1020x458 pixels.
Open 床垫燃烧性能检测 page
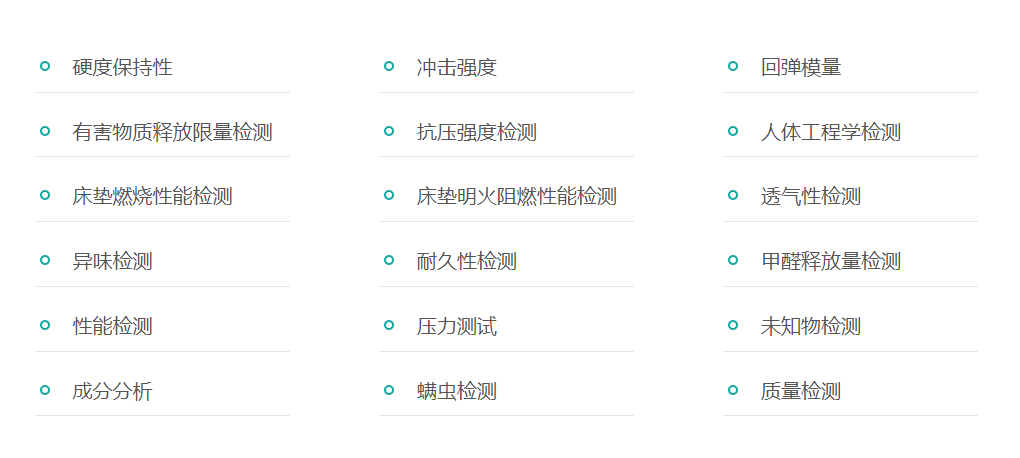pos(152,197)
